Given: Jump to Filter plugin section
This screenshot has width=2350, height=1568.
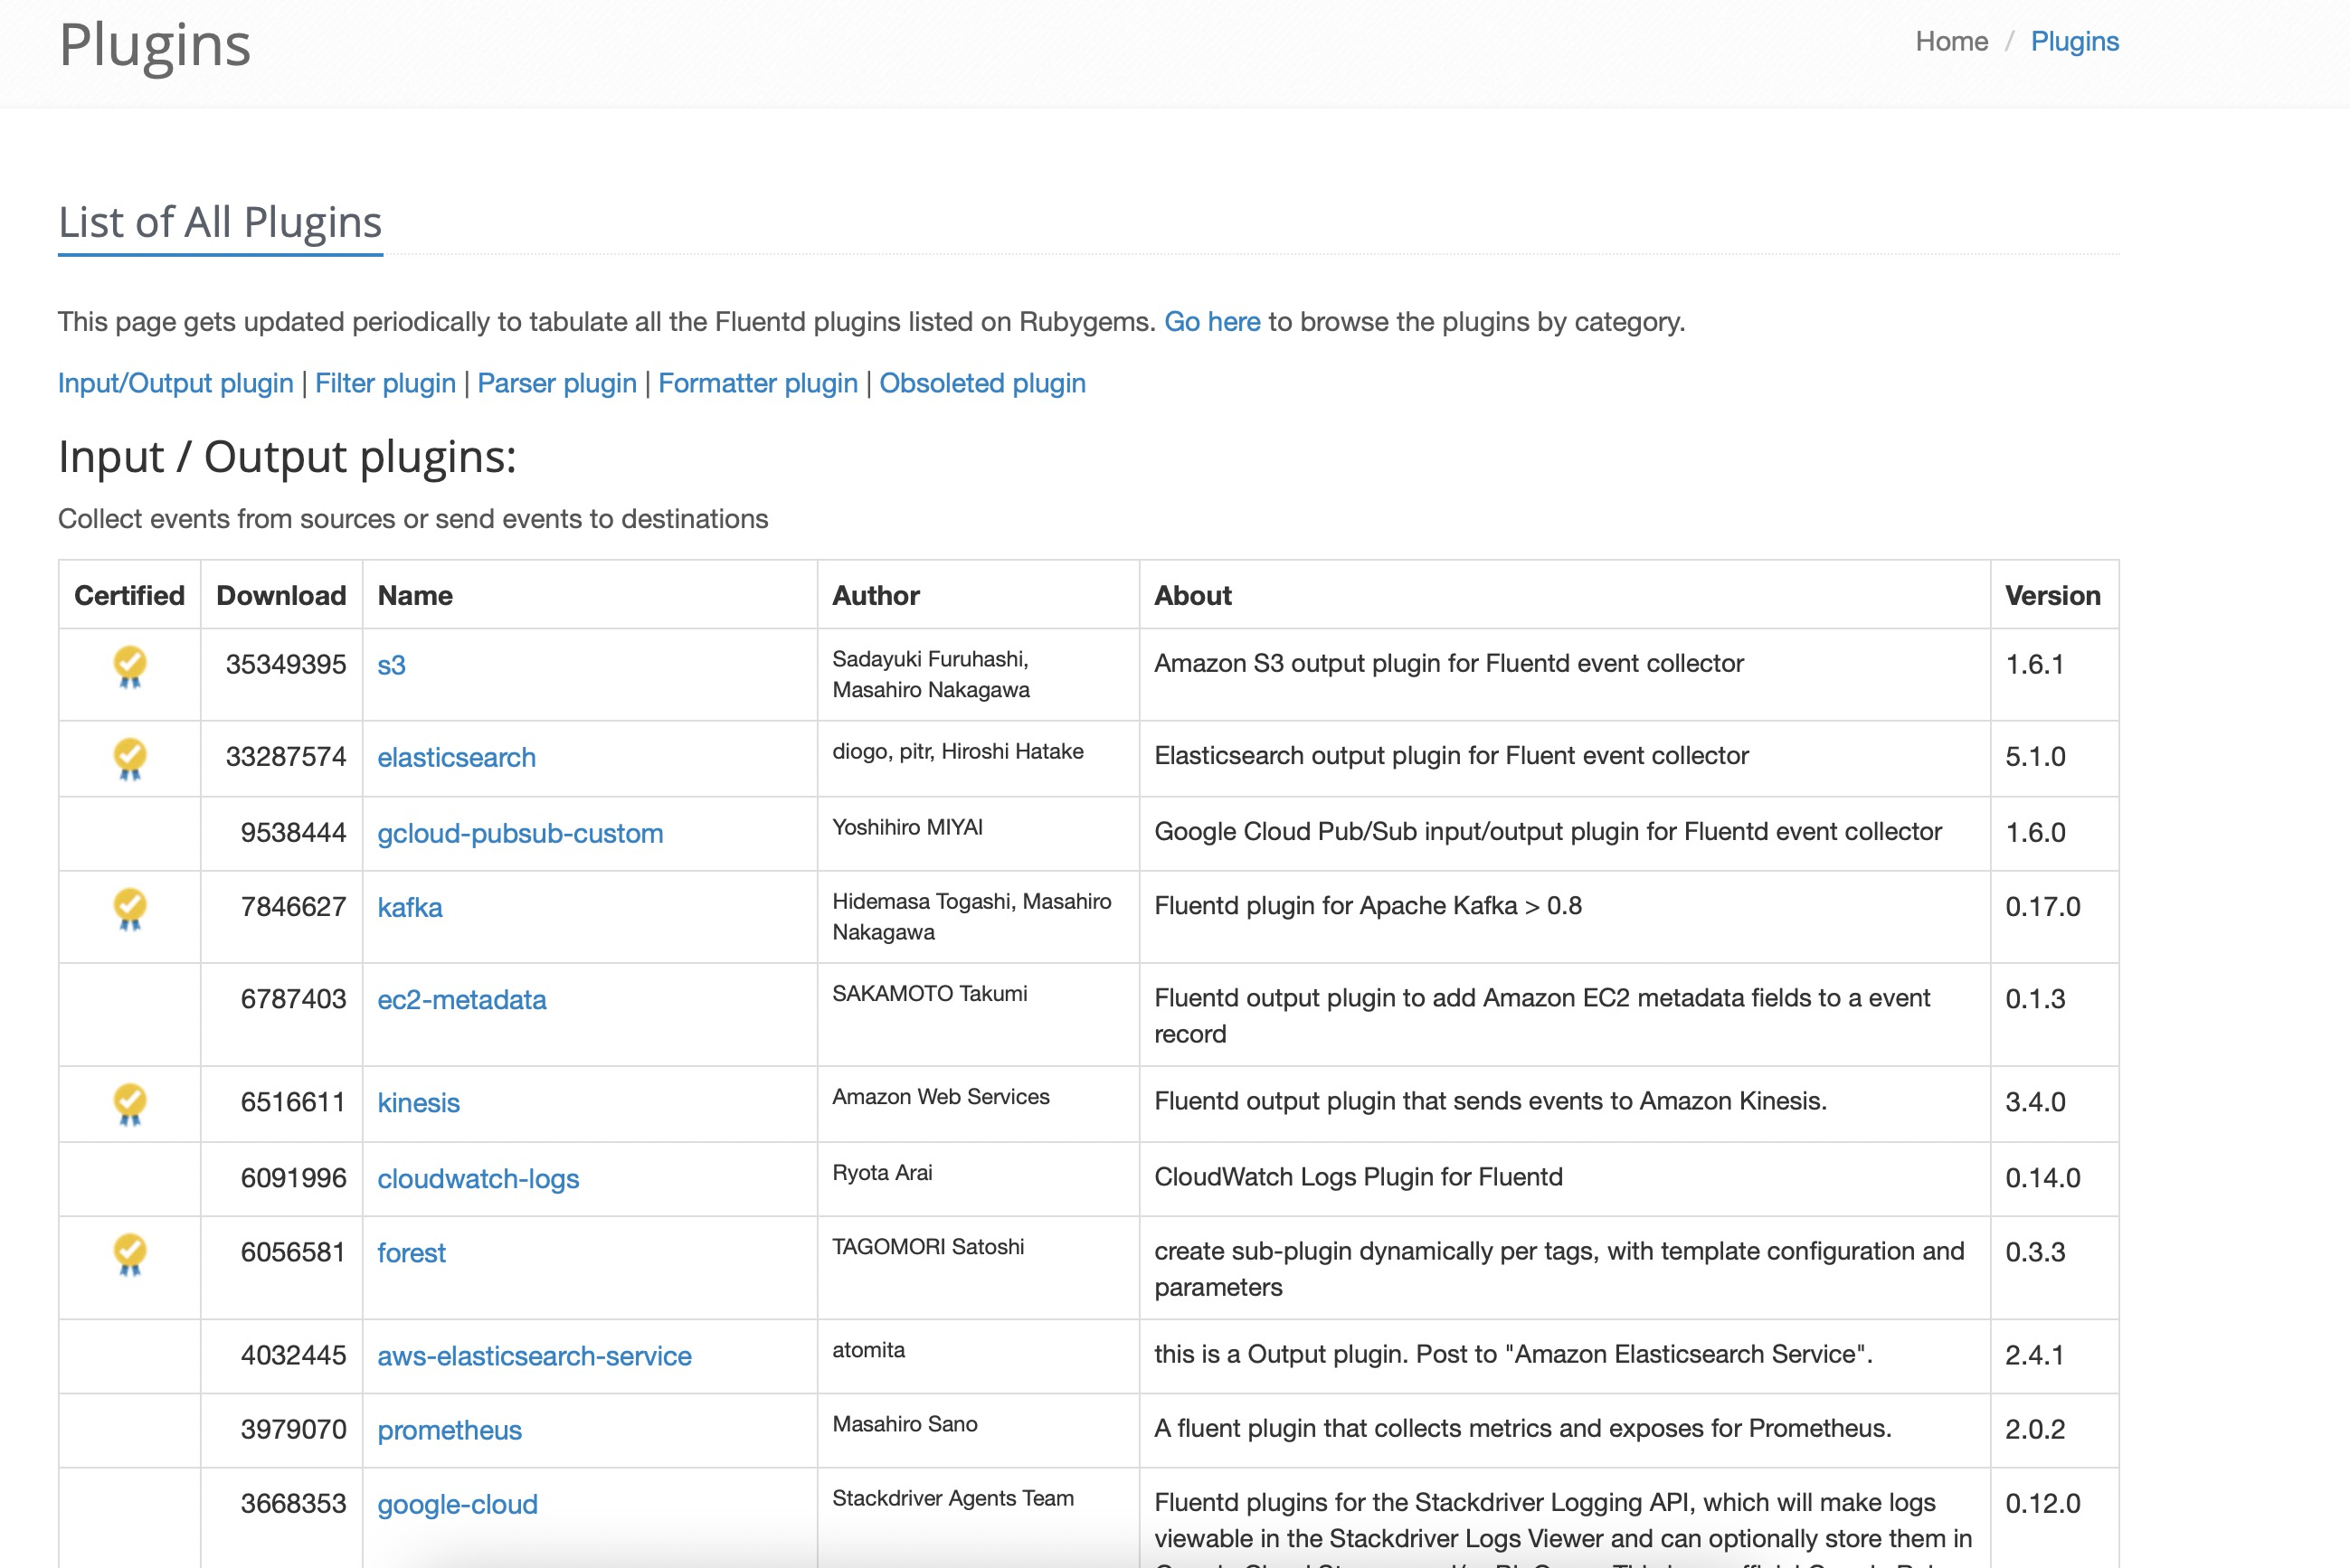Looking at the screenshot, I should click(385, 383).
